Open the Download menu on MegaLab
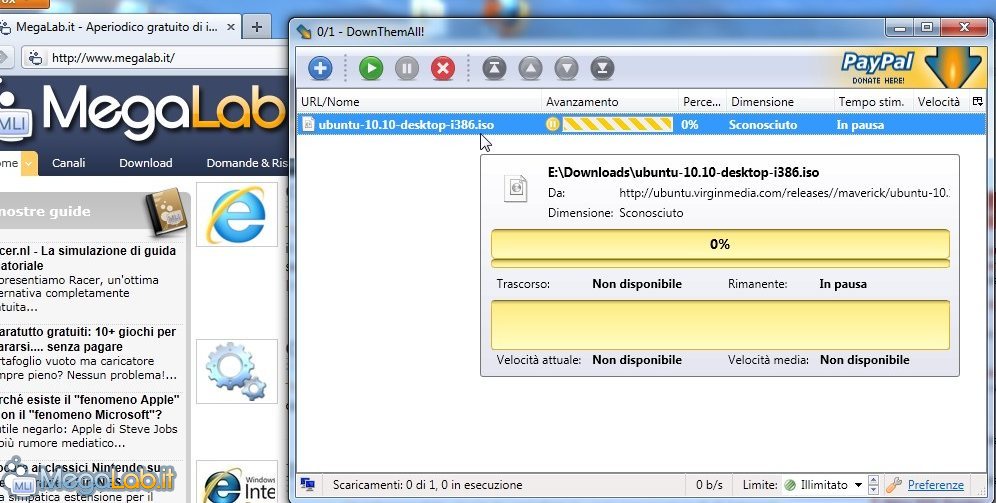Viewport: 996px width, 503px height. tap(145, 163)
